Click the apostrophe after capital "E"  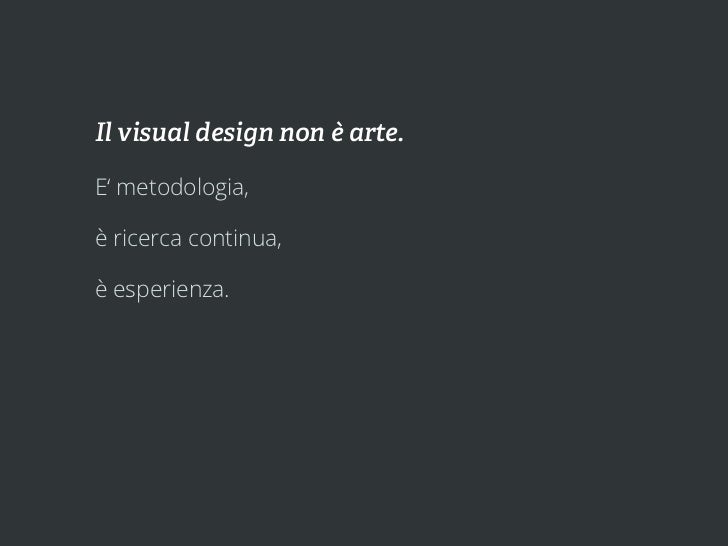pyautogui.click(x=109, y=180)
